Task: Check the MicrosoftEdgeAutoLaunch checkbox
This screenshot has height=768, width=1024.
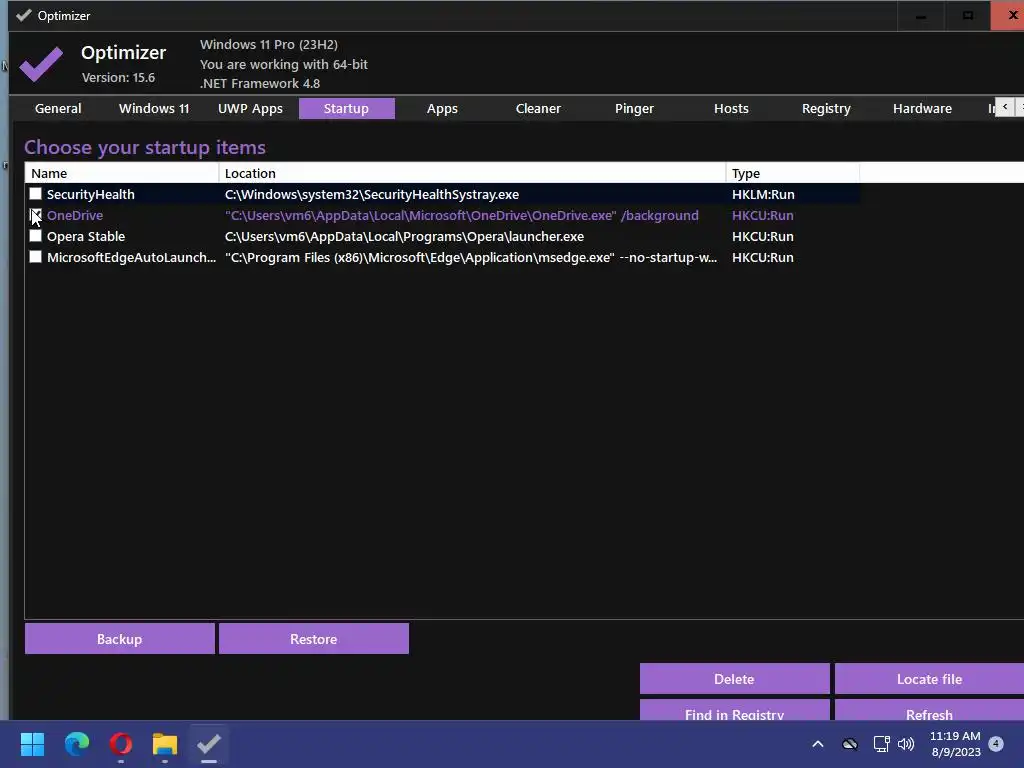Action: coord(35,257)
